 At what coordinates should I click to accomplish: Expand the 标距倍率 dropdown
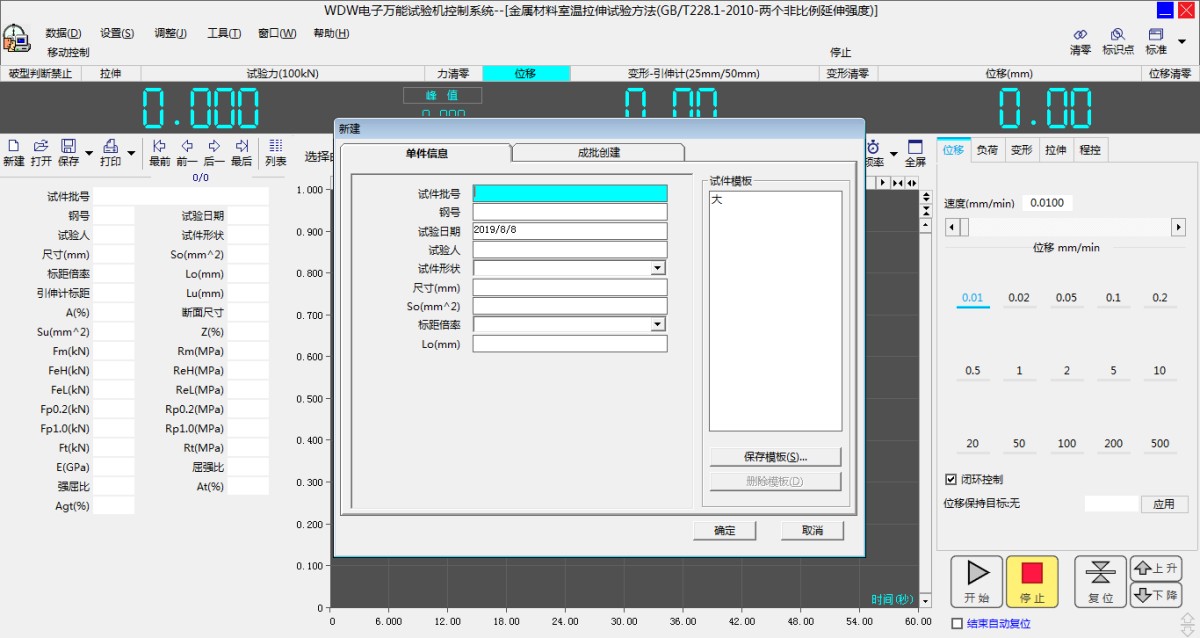point(657,324)
